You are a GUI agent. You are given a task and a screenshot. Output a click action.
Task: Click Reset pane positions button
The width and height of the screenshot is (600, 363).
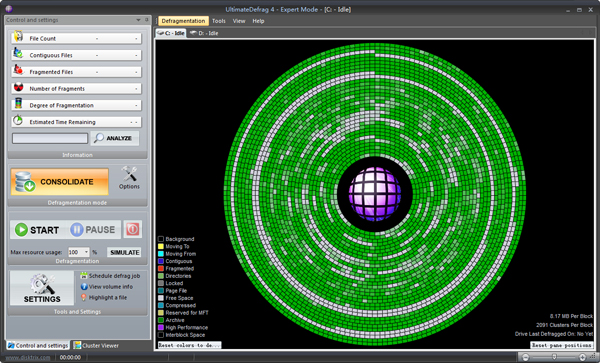pos(561,345)
